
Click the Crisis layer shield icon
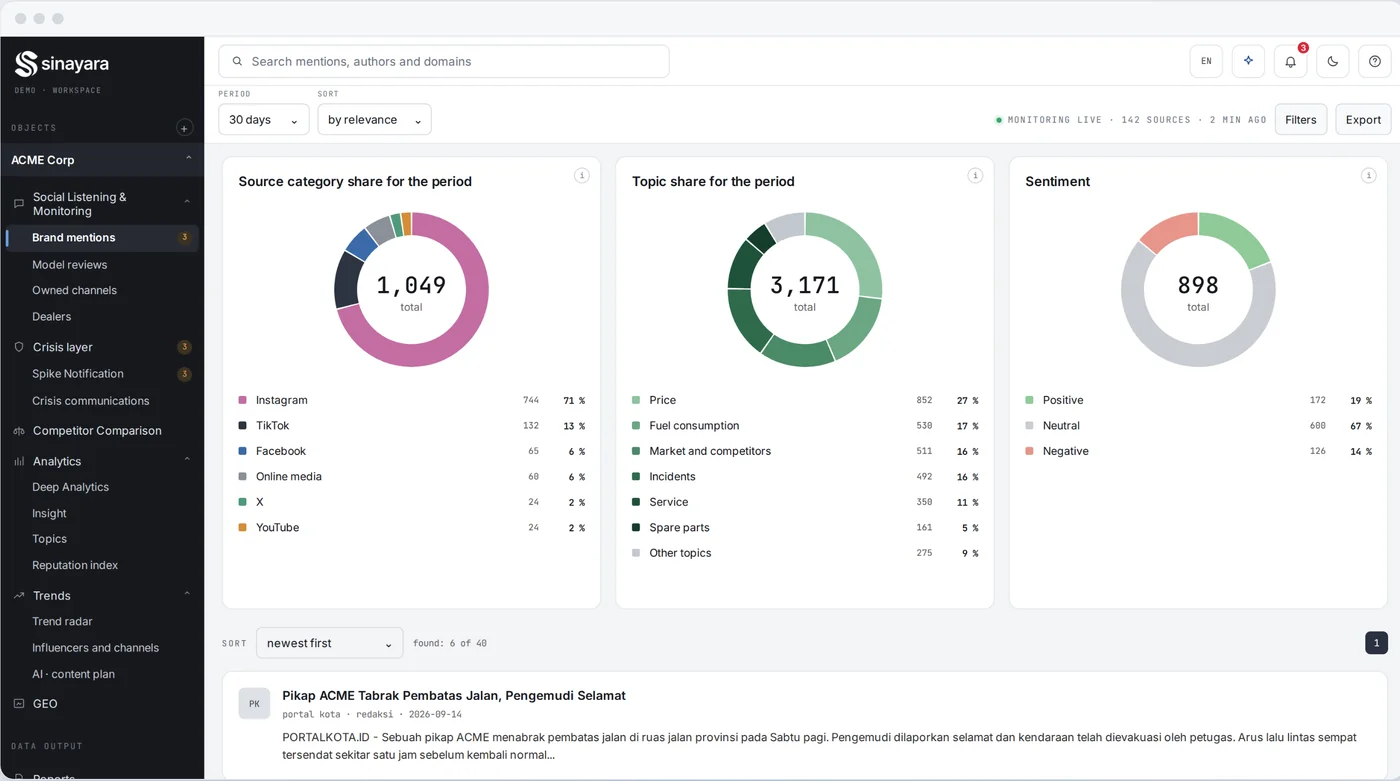tap(18, 347)
